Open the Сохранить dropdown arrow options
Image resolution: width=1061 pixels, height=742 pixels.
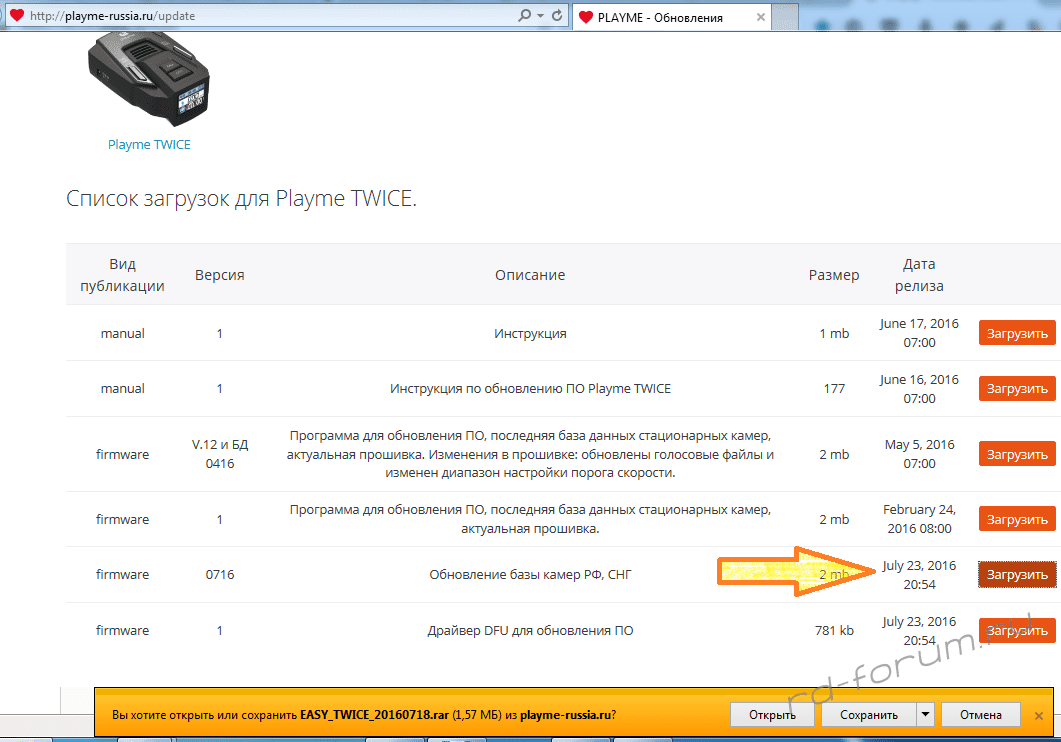tap(925, 715)
